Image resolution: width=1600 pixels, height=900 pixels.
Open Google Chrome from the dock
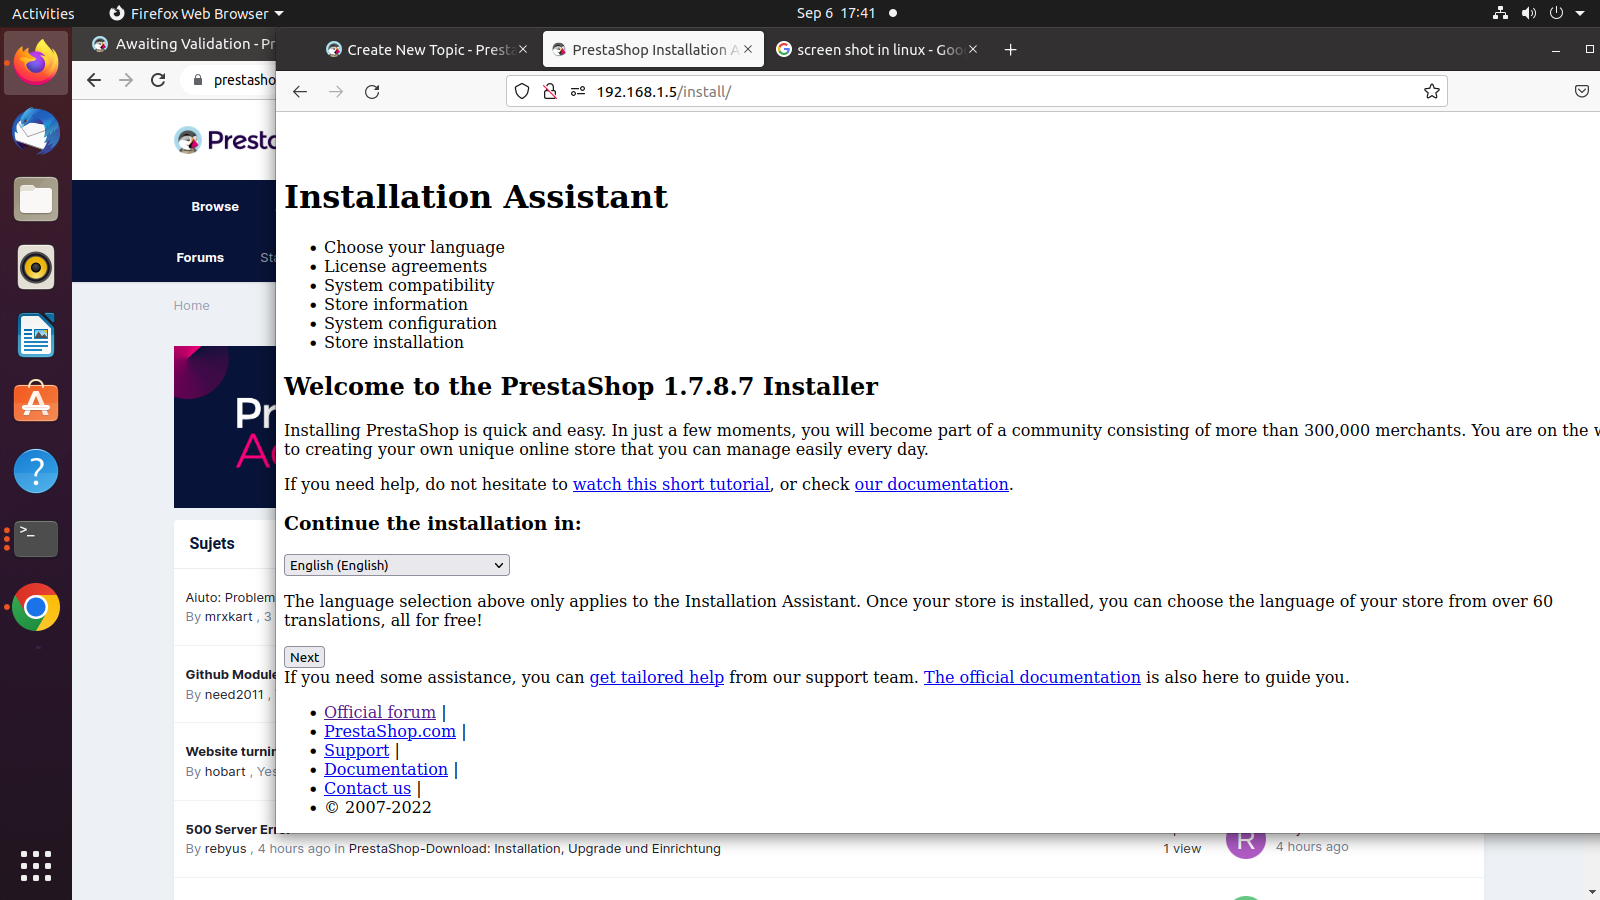(x=36, y=607)
